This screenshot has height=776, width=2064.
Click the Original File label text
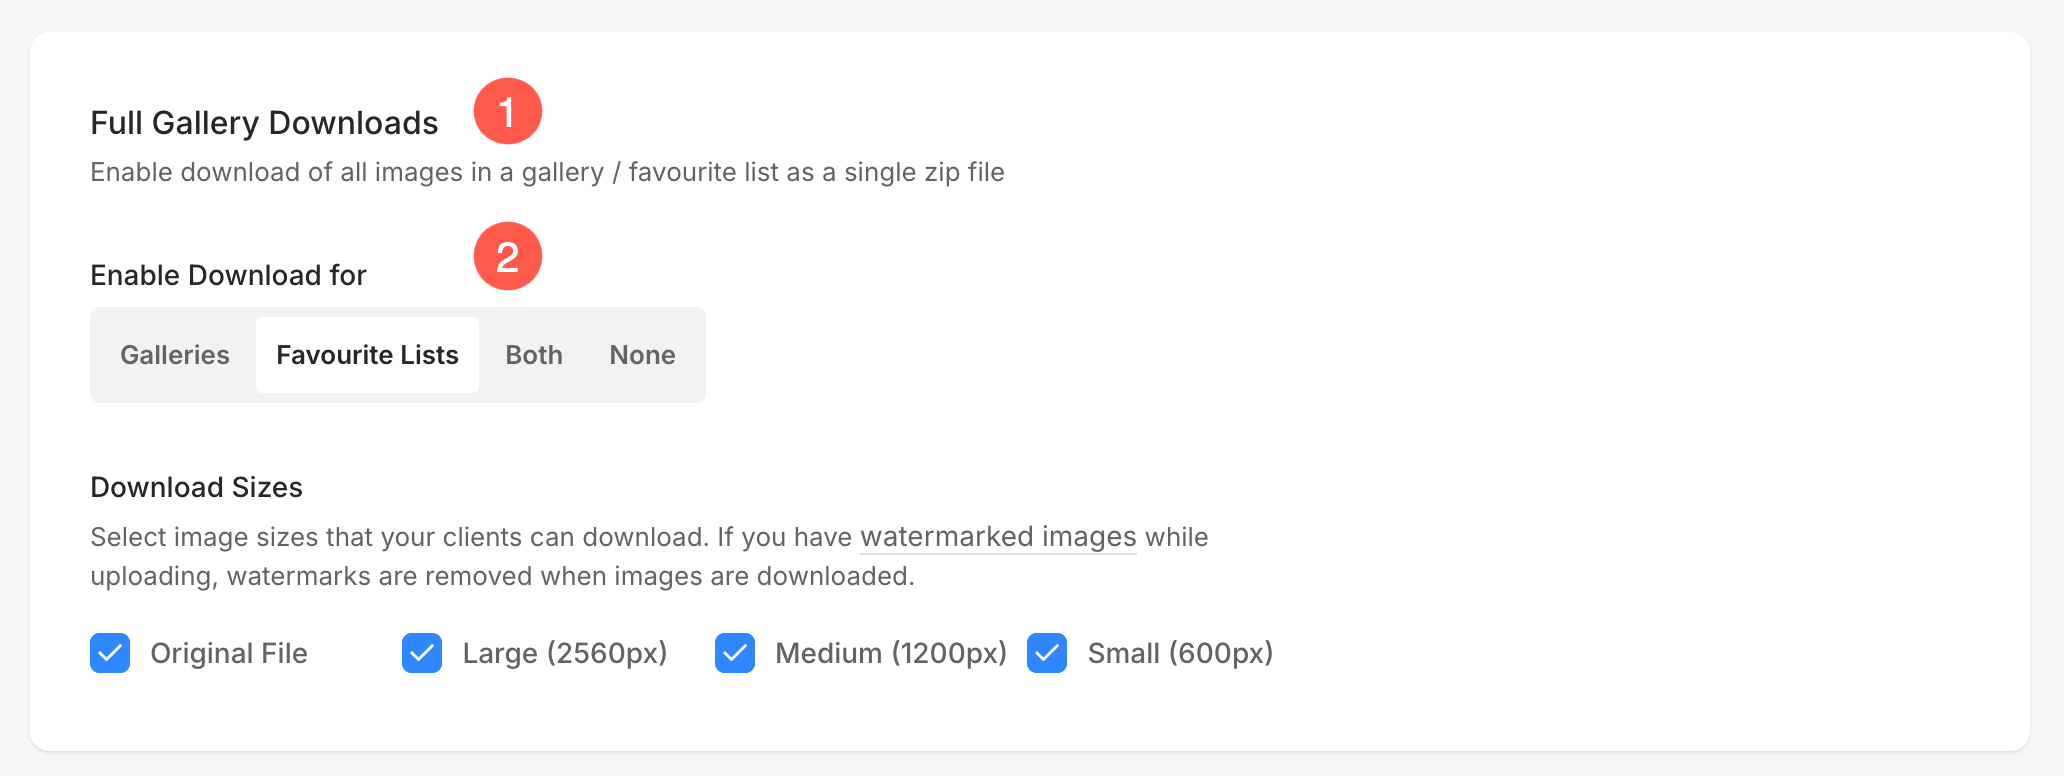coord(229,653)
